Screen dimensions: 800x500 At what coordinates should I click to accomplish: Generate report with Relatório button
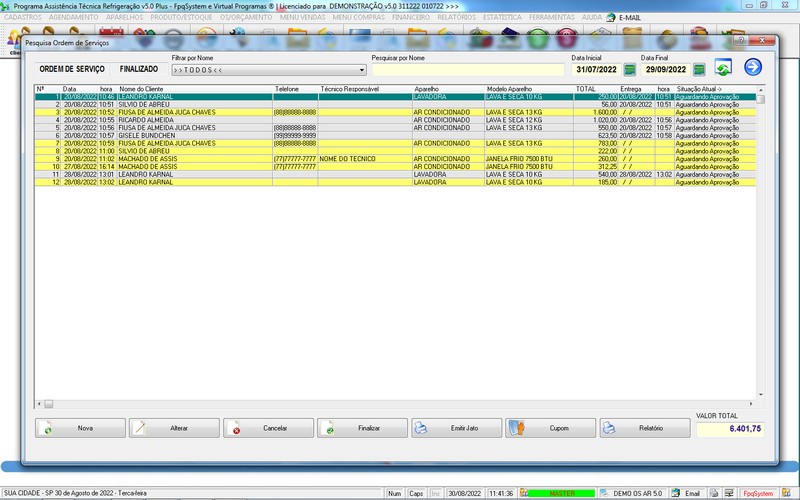click(645, 428)
